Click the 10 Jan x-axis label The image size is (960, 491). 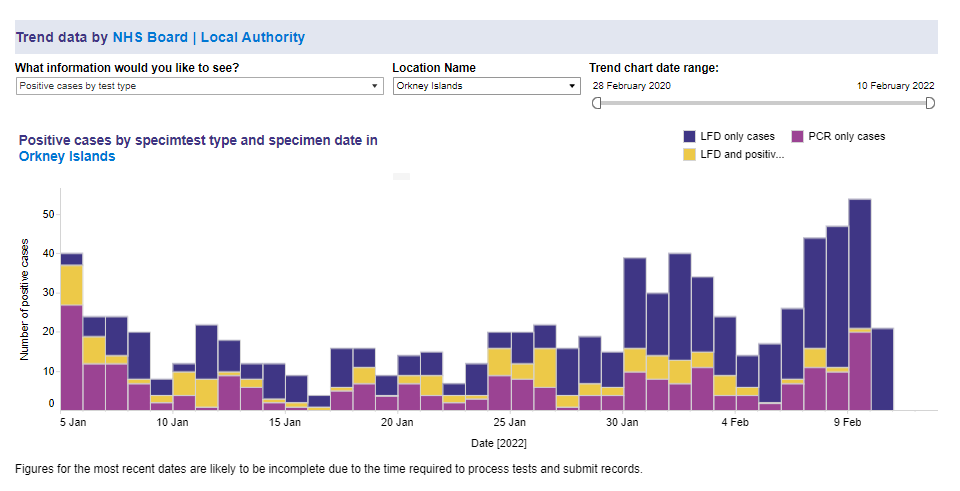coord(172,423)
